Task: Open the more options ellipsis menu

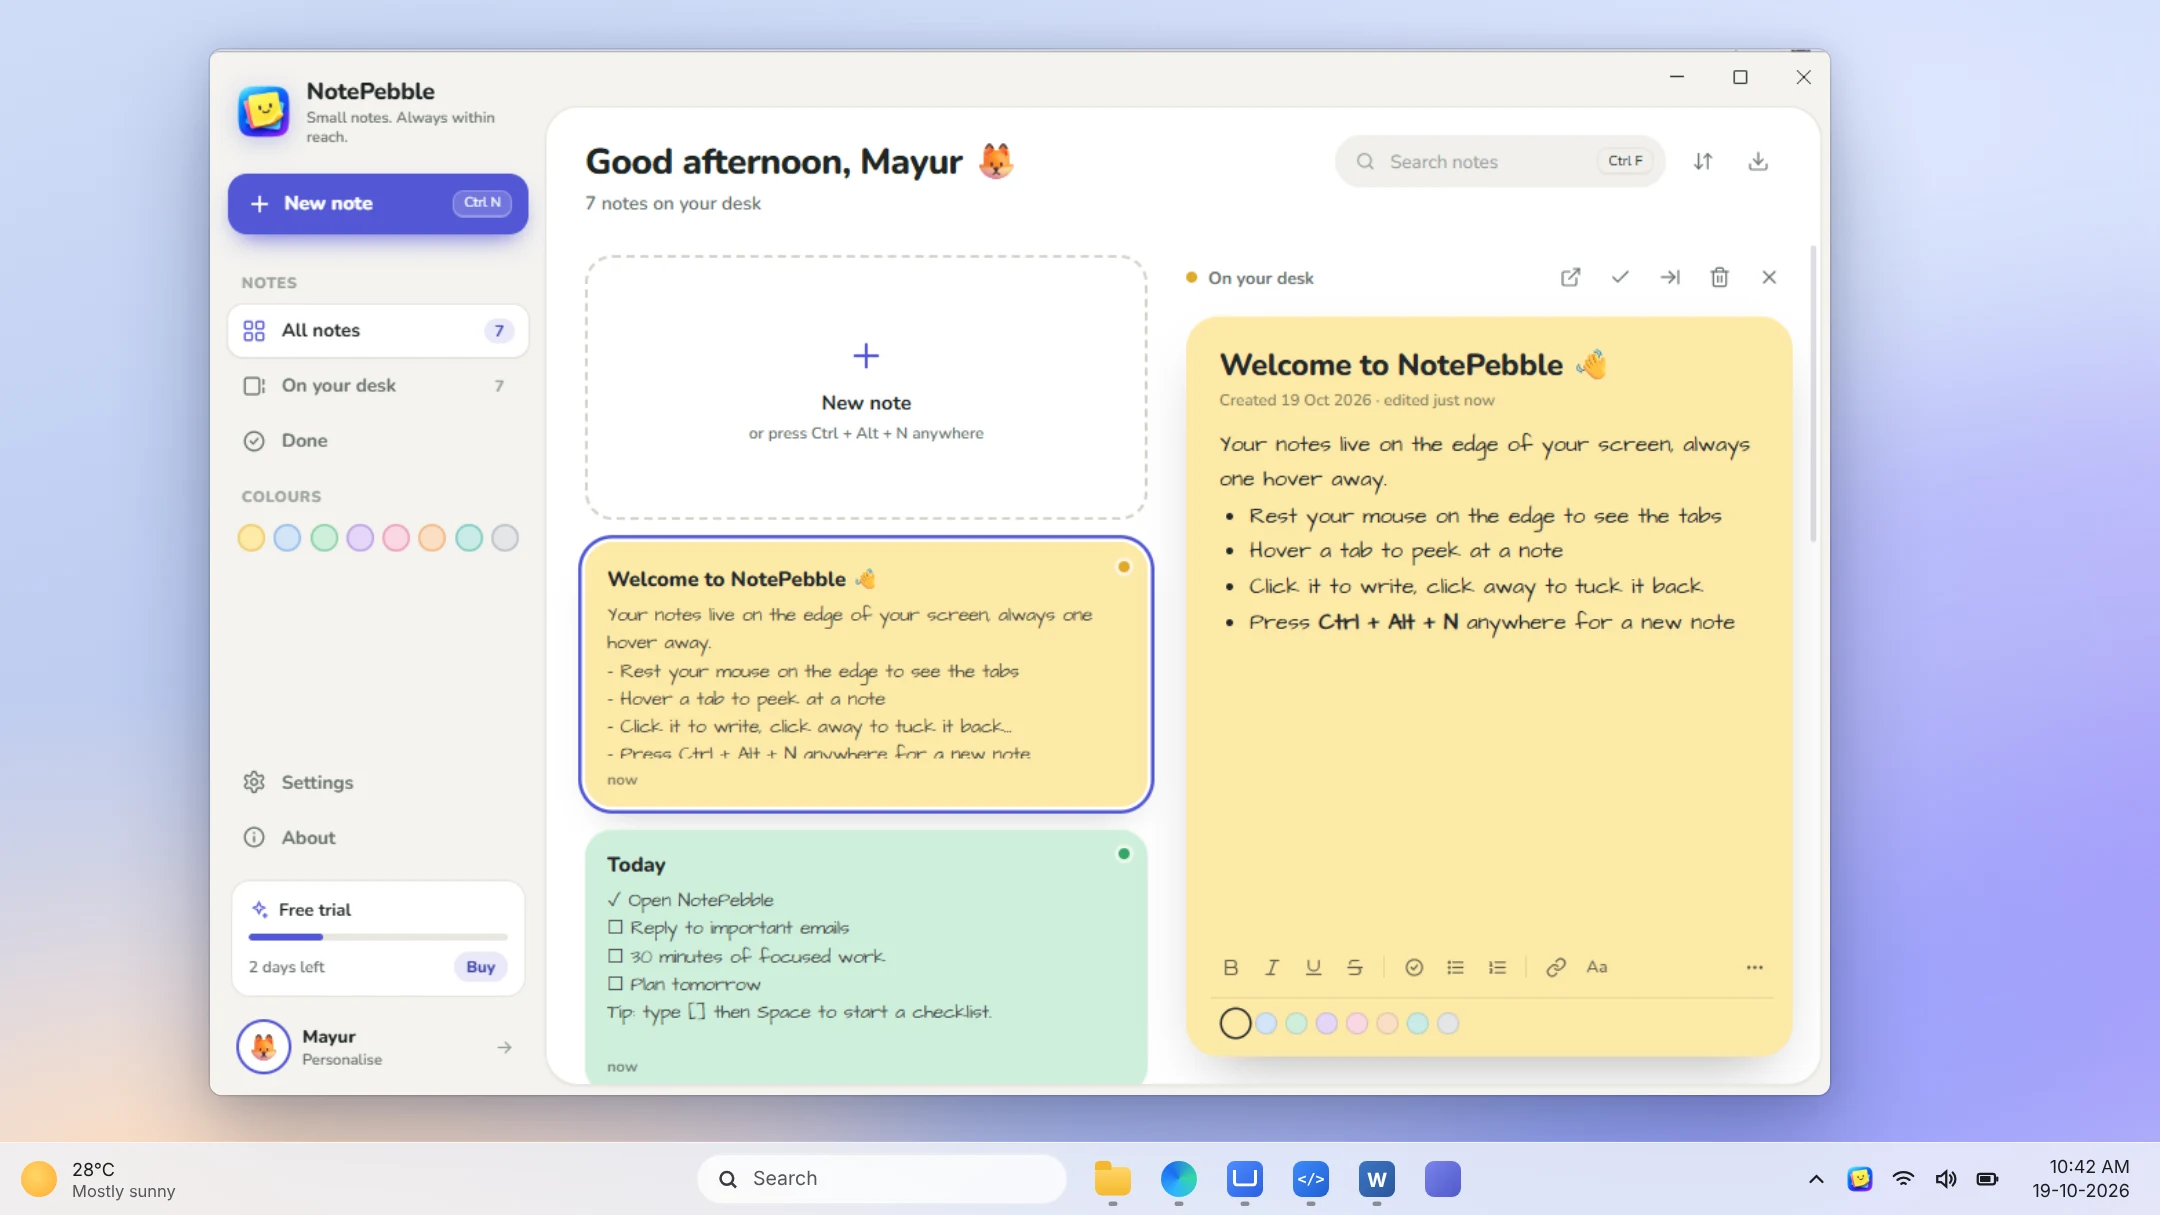Action: coord(1755,967)
